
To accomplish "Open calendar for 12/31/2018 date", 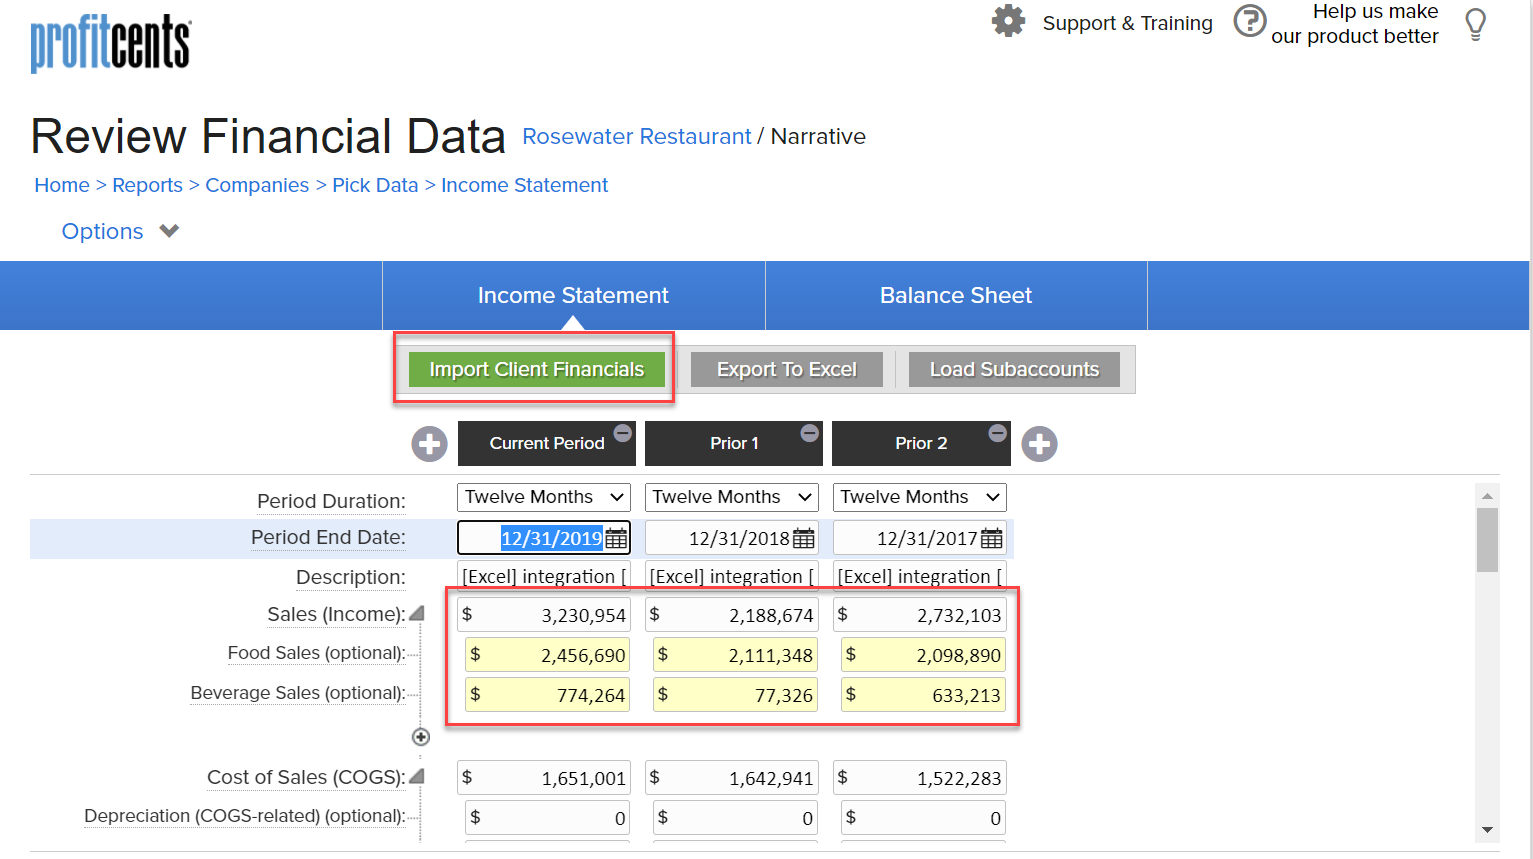I will [x=804, y=538].
